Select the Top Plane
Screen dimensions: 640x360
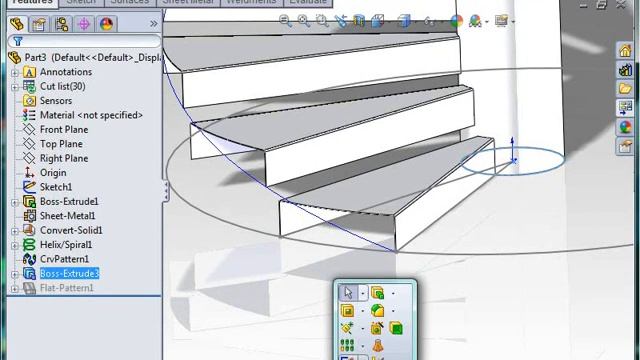coord(61,144)
